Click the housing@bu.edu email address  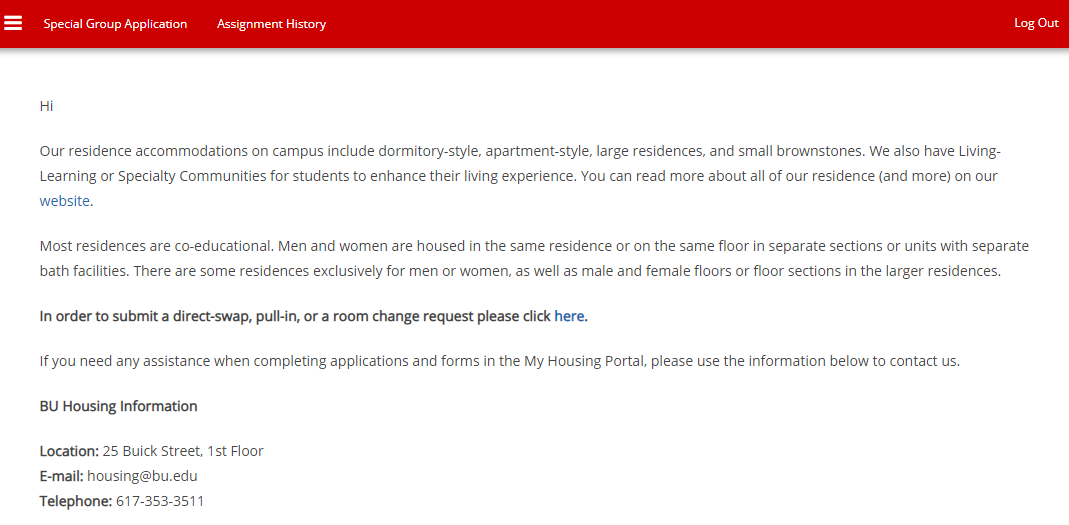click(x=142, y=476)
